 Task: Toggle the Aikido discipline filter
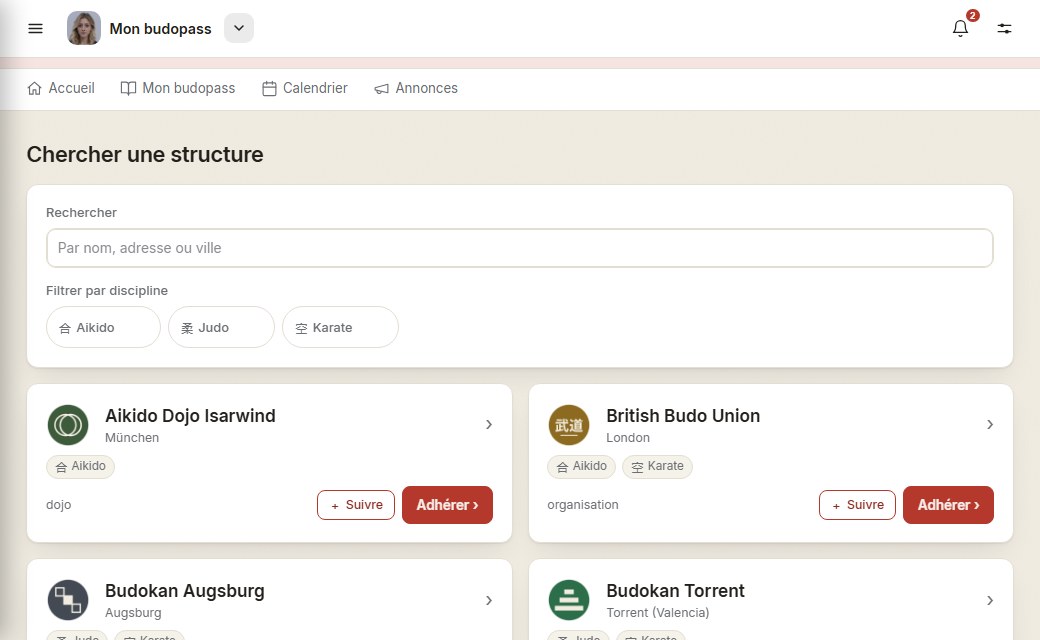(x=103, y=327)
